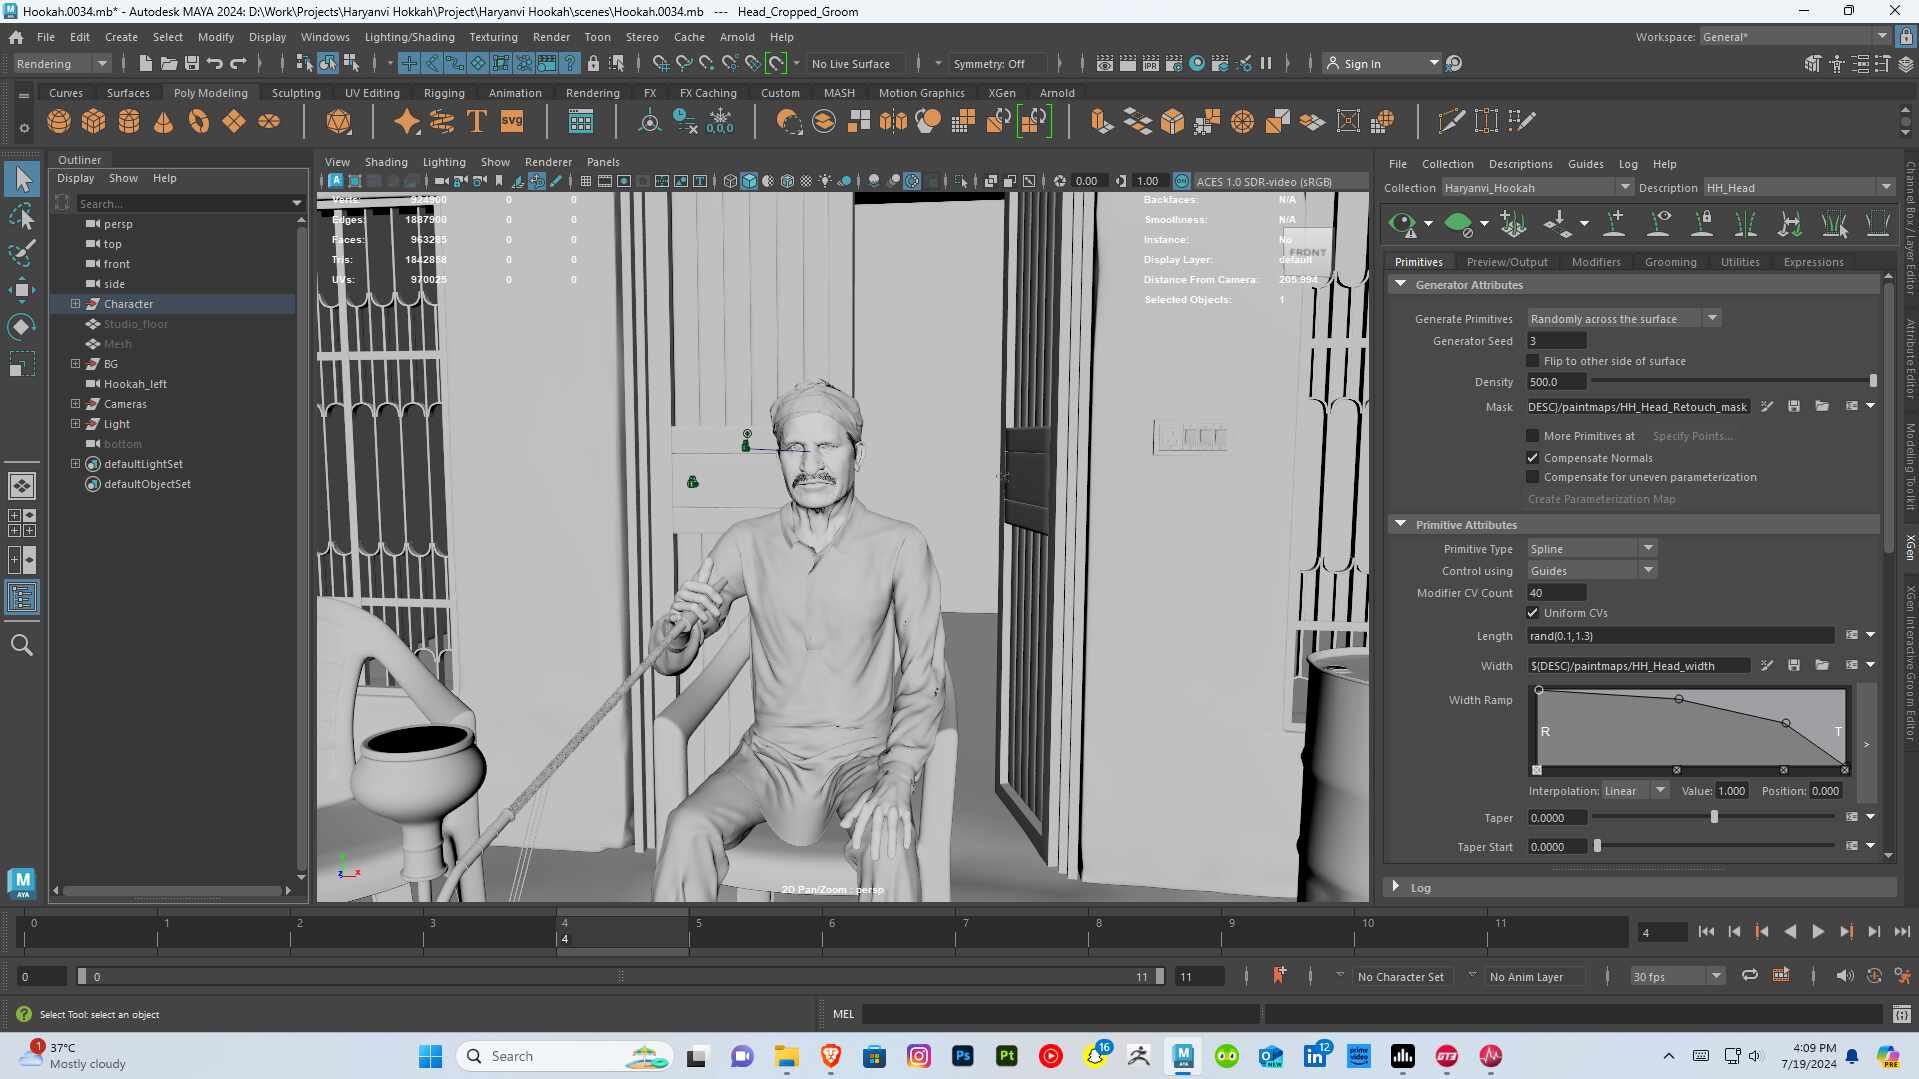Click the Sign In button

tap(1362, 64)
